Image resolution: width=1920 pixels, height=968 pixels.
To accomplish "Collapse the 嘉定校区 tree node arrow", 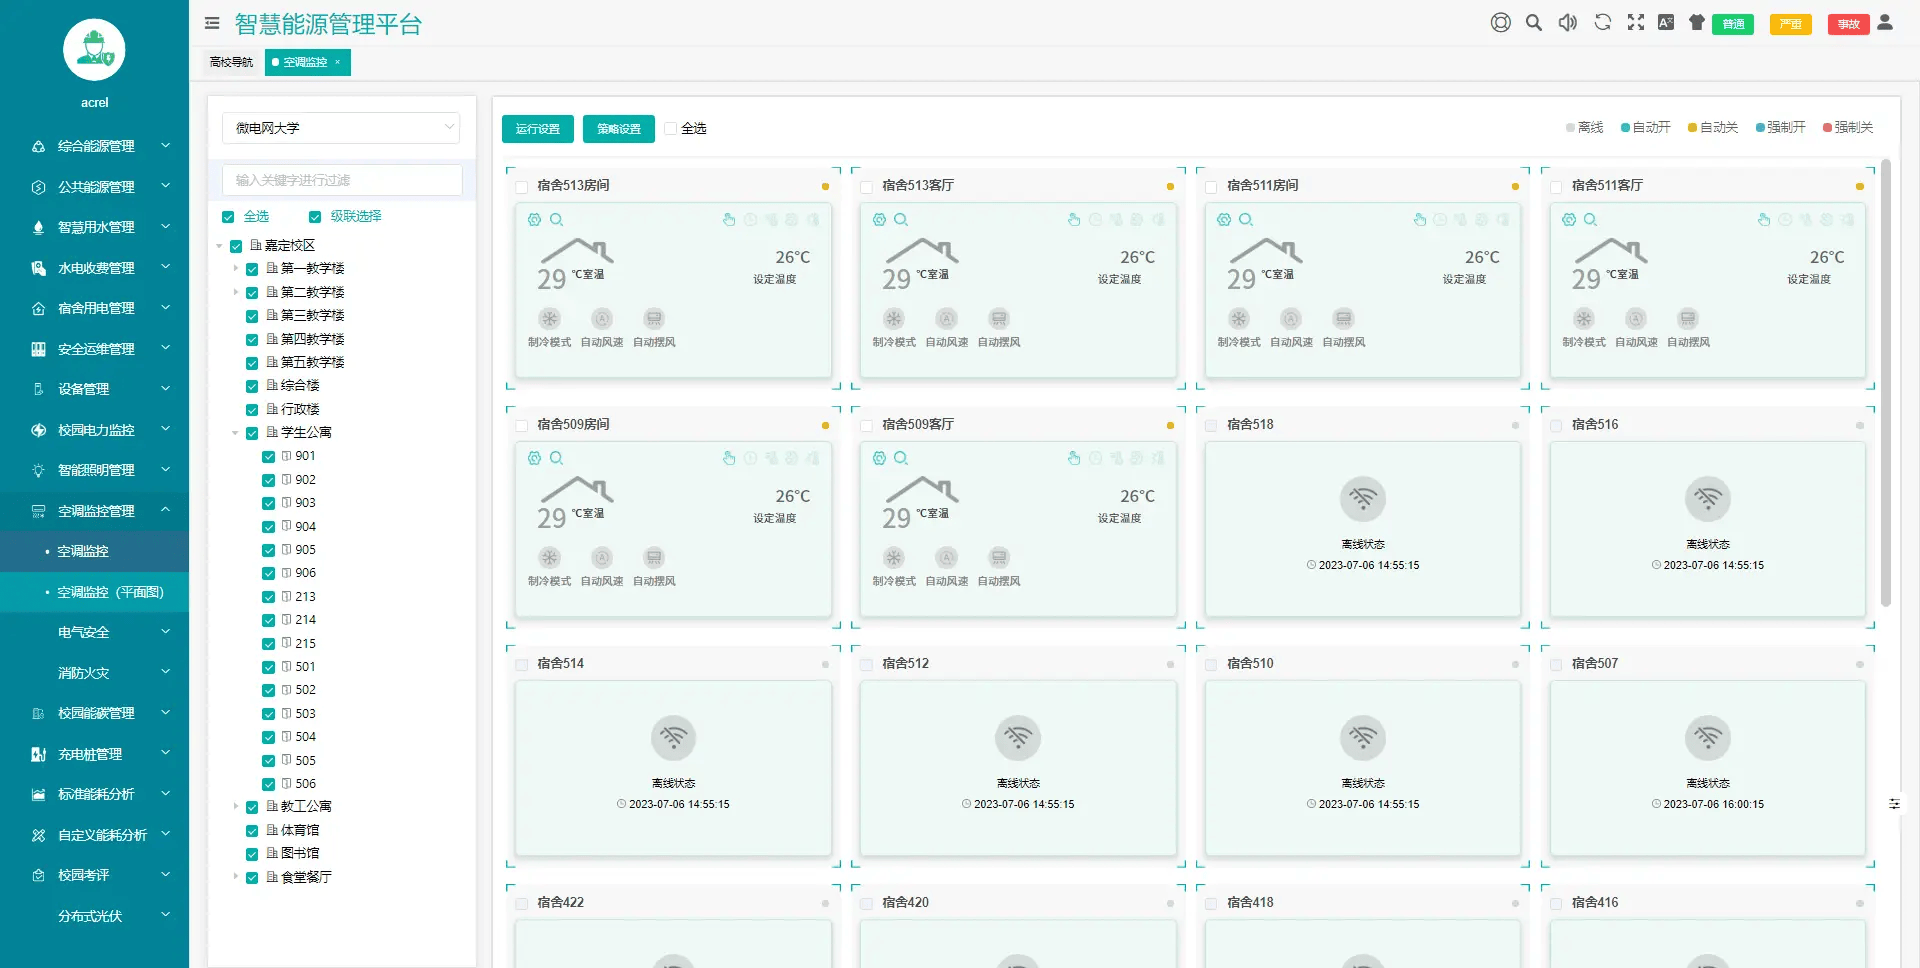I will click(220, 246).
